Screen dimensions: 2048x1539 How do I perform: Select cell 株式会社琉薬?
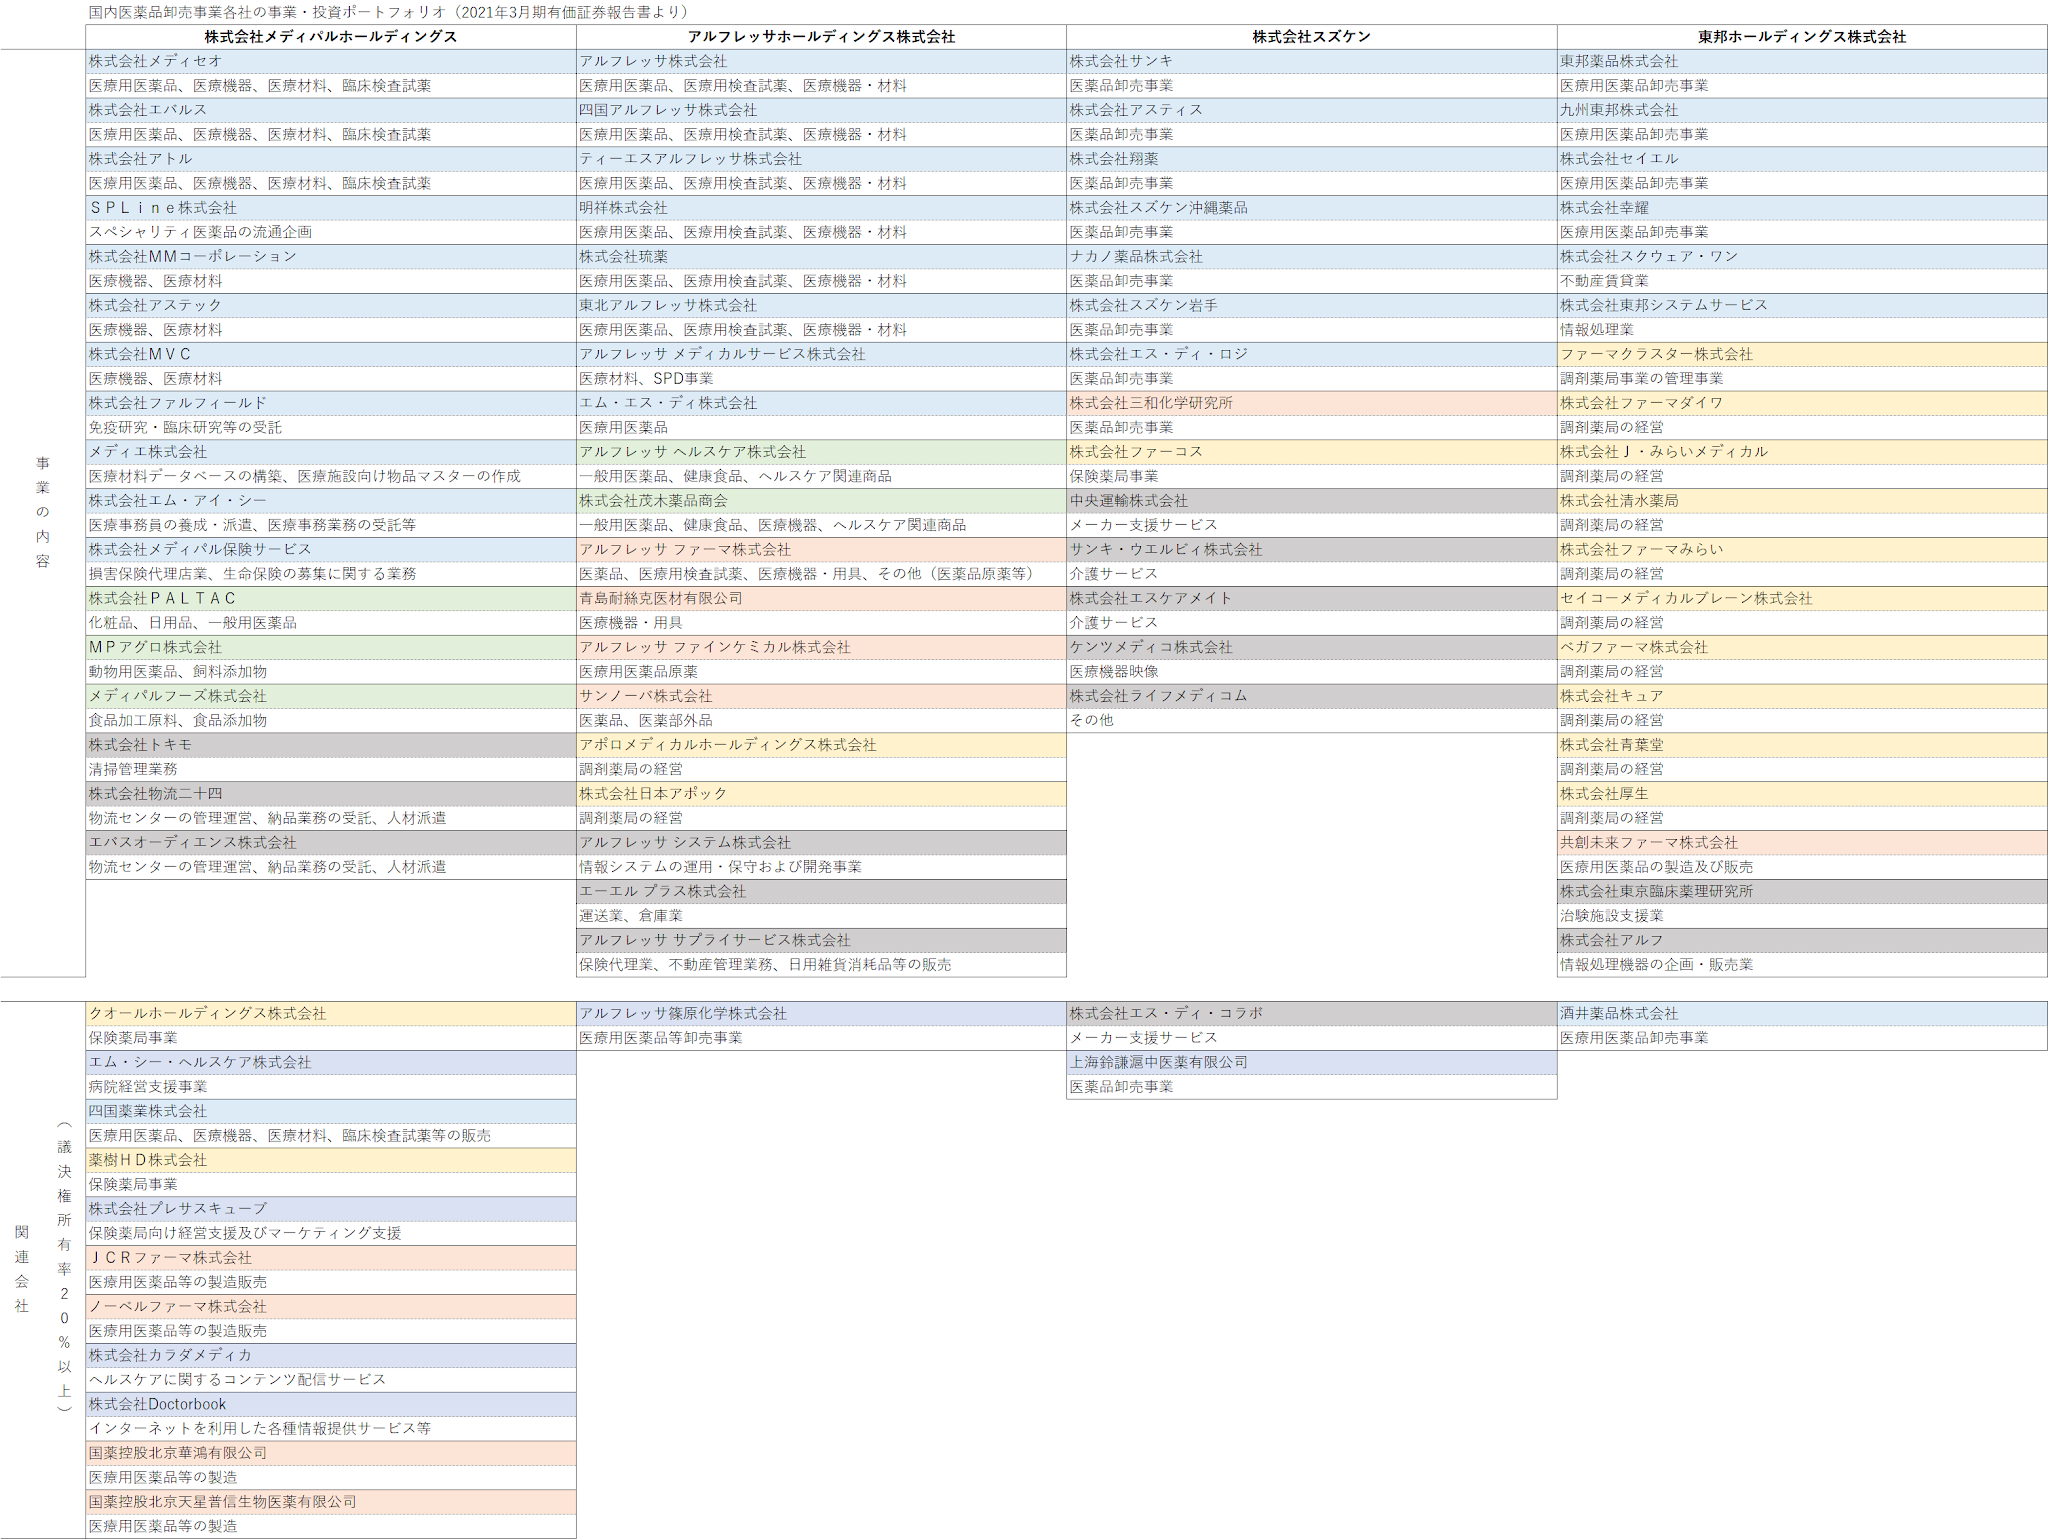pos(821,257)
